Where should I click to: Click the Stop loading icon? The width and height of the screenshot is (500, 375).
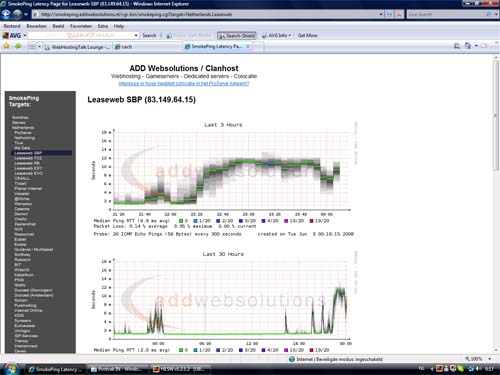[399, 14]
